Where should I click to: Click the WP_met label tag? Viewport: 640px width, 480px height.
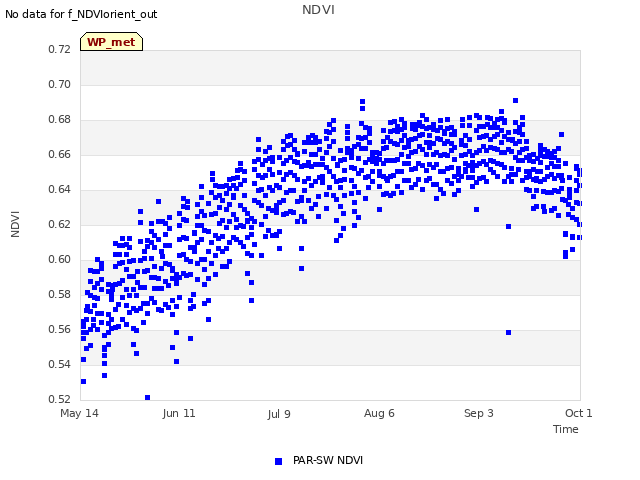111,42
